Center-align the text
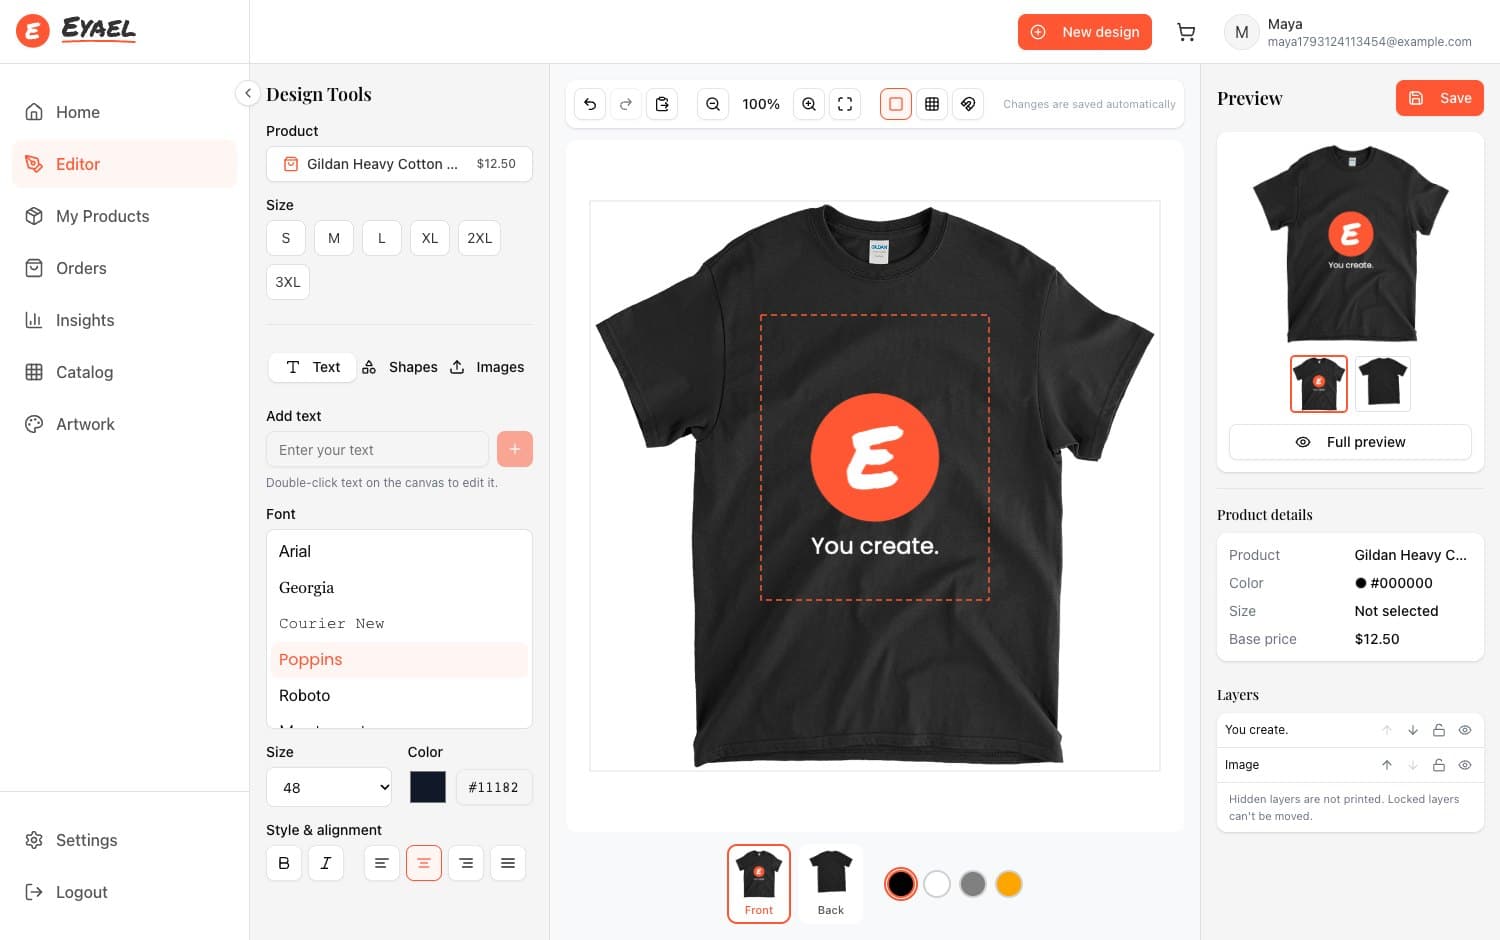Screen dimensions: 1500x940 click(424, 863)
